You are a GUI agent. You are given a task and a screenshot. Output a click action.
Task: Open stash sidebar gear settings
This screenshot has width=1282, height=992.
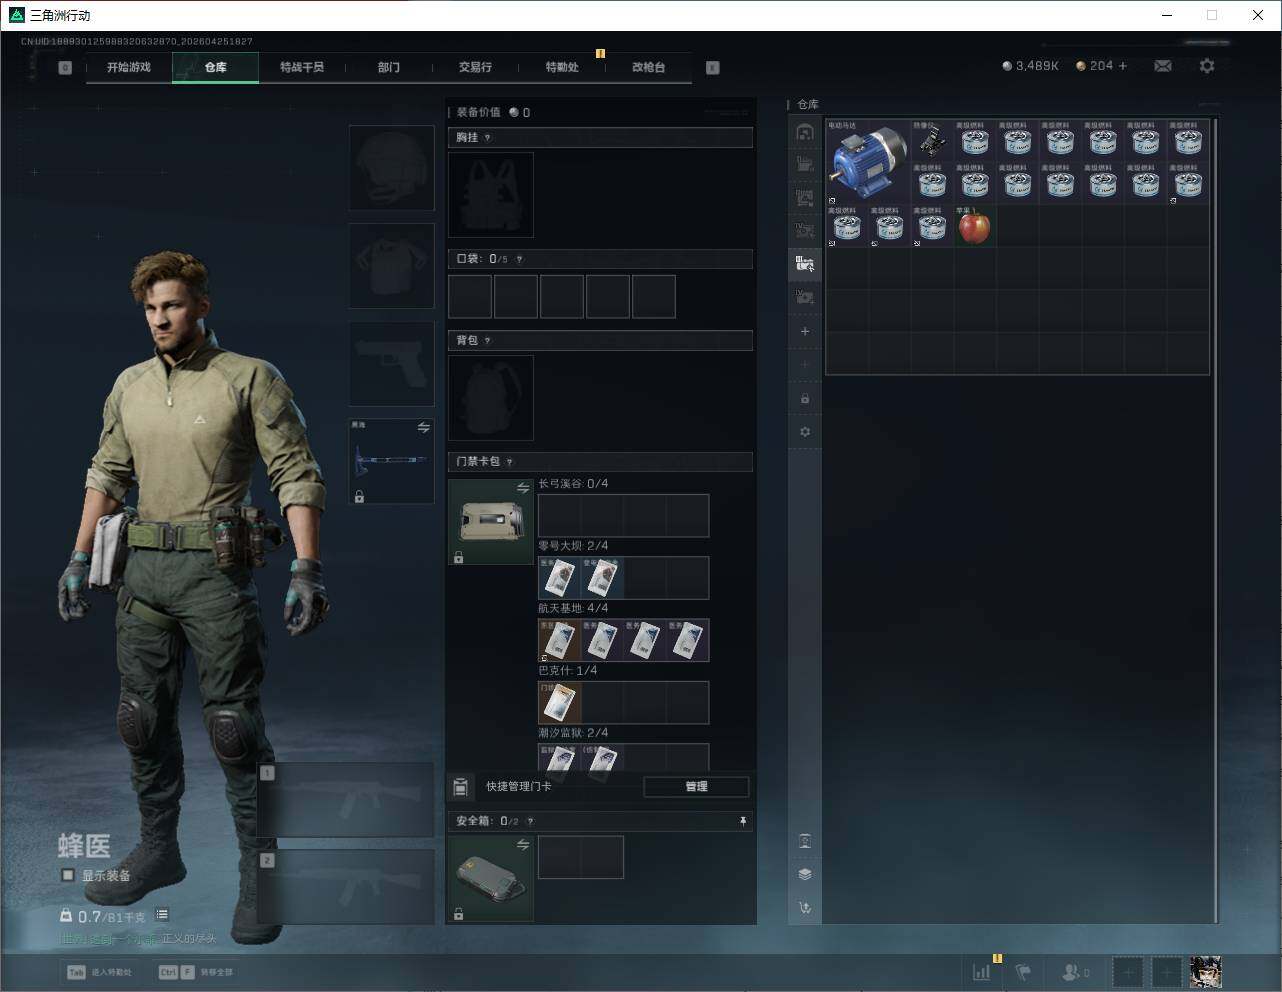point(805,432)
